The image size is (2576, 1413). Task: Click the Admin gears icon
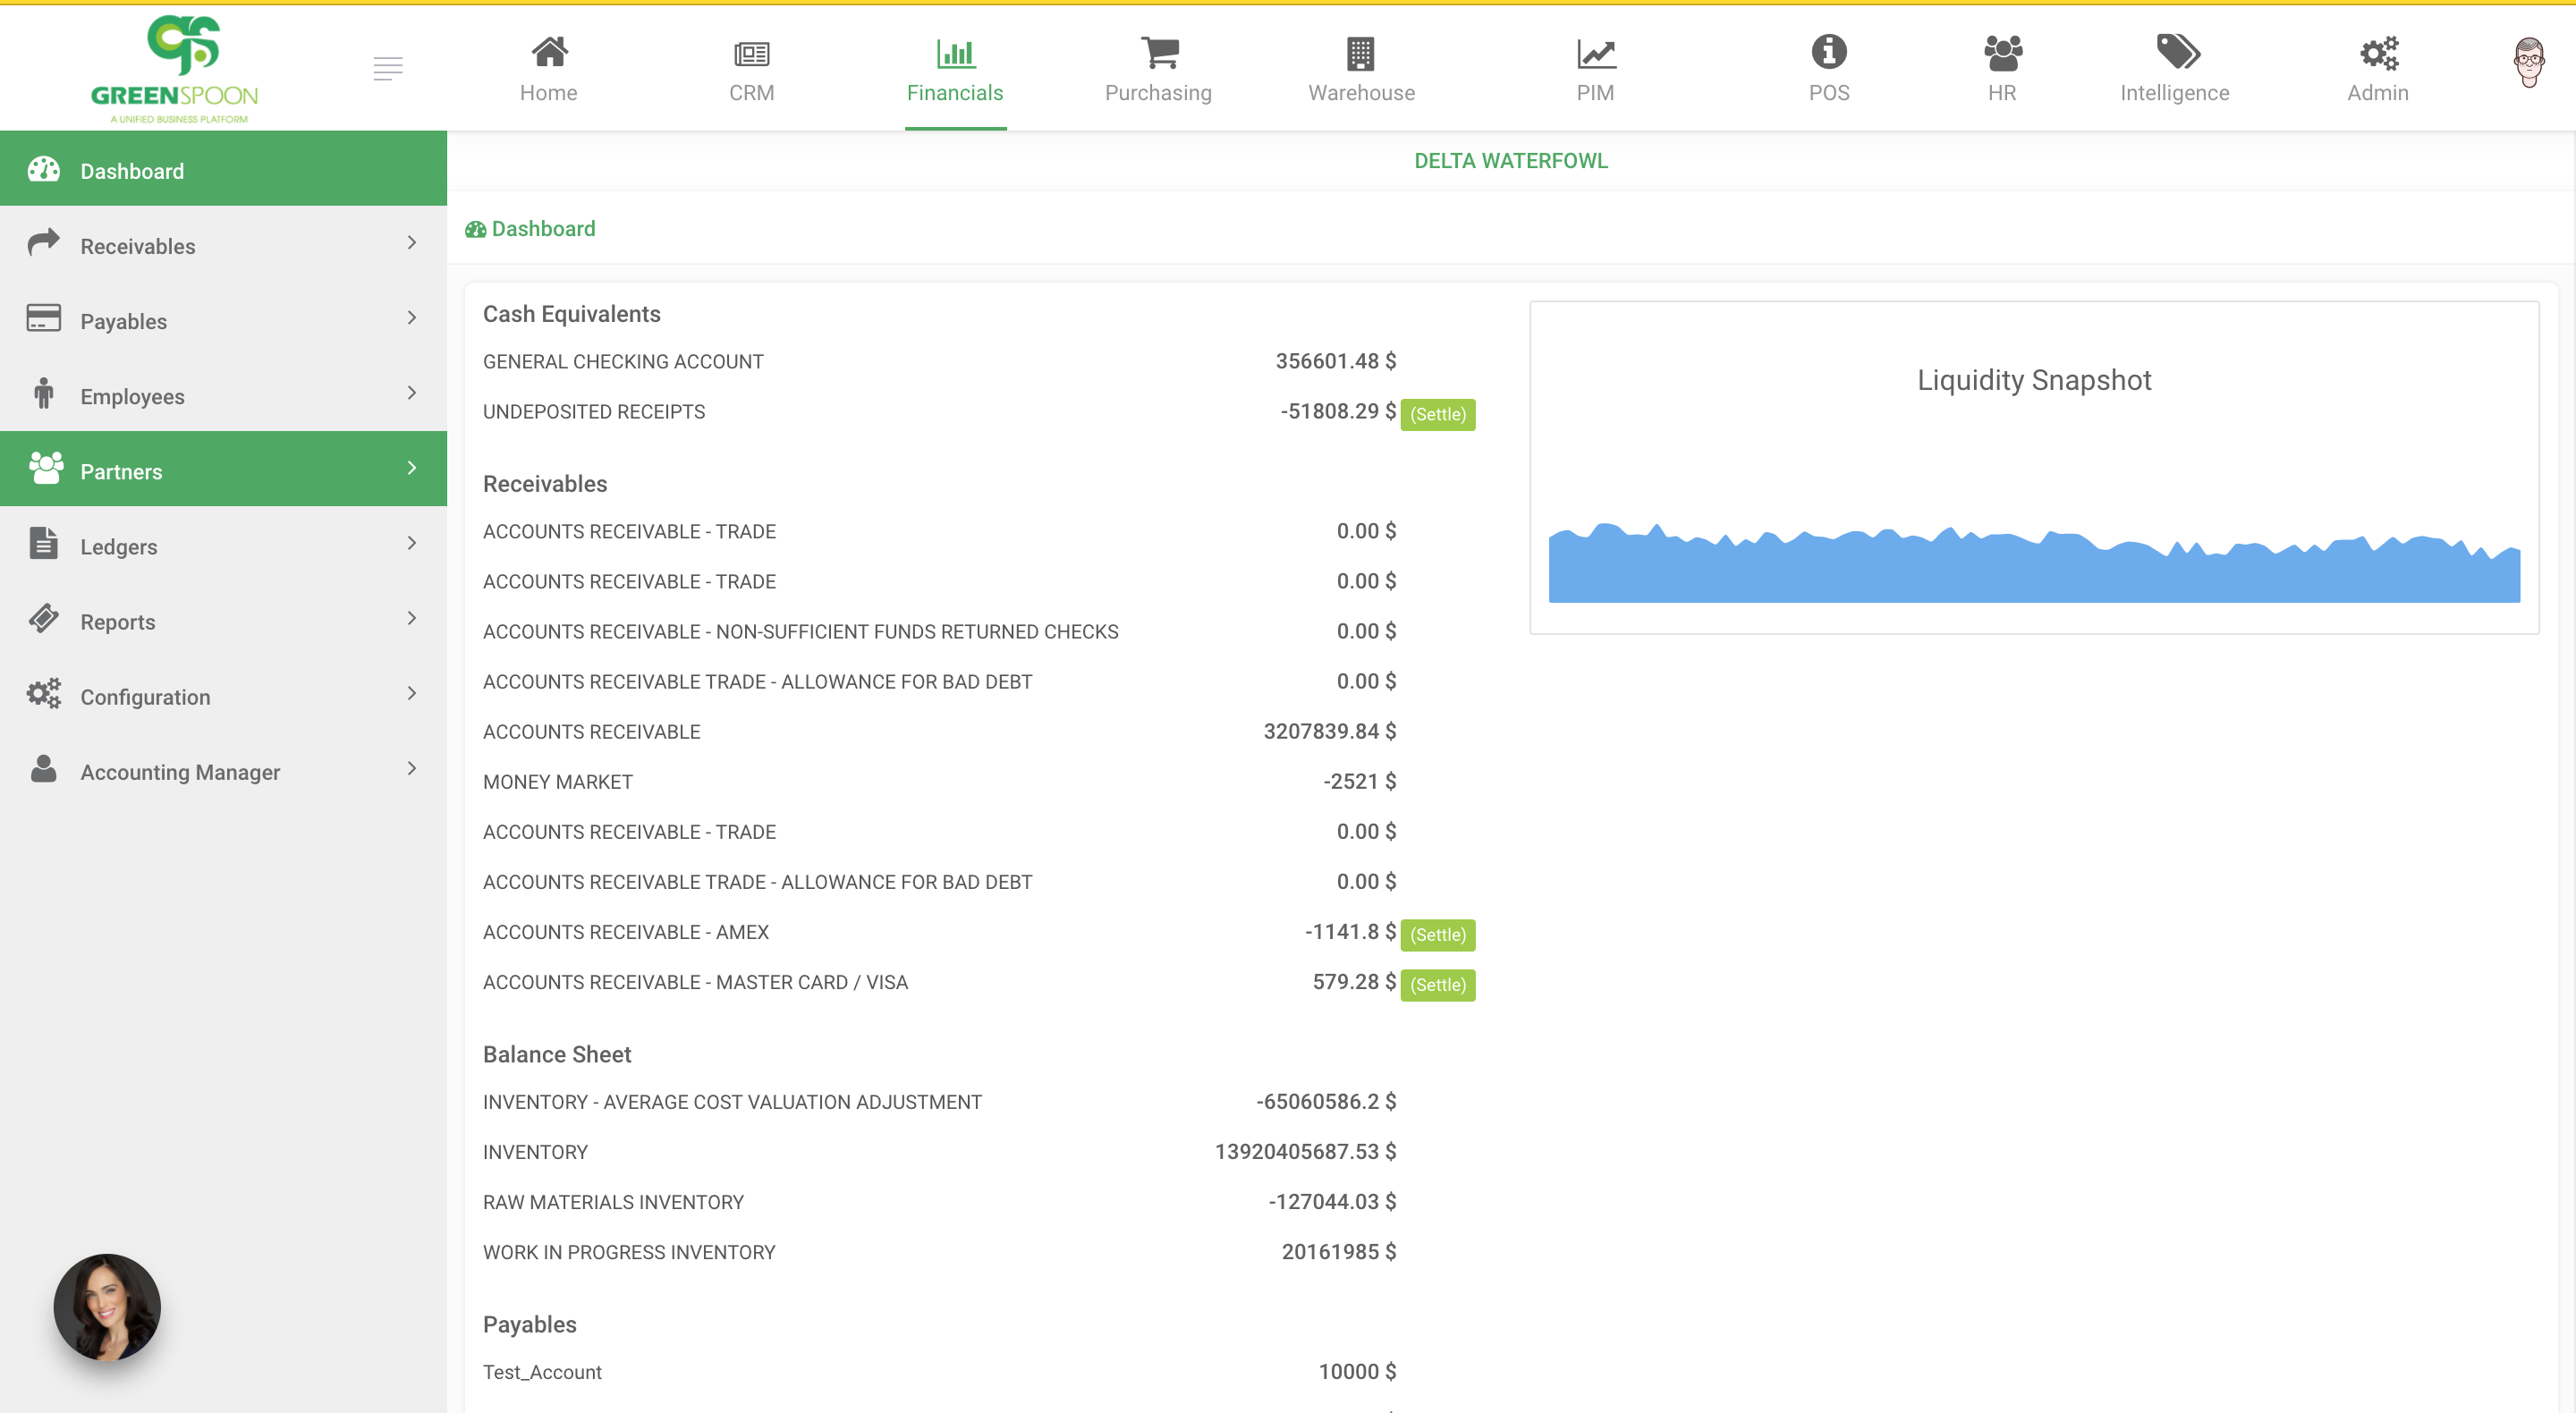(2378, 52)
